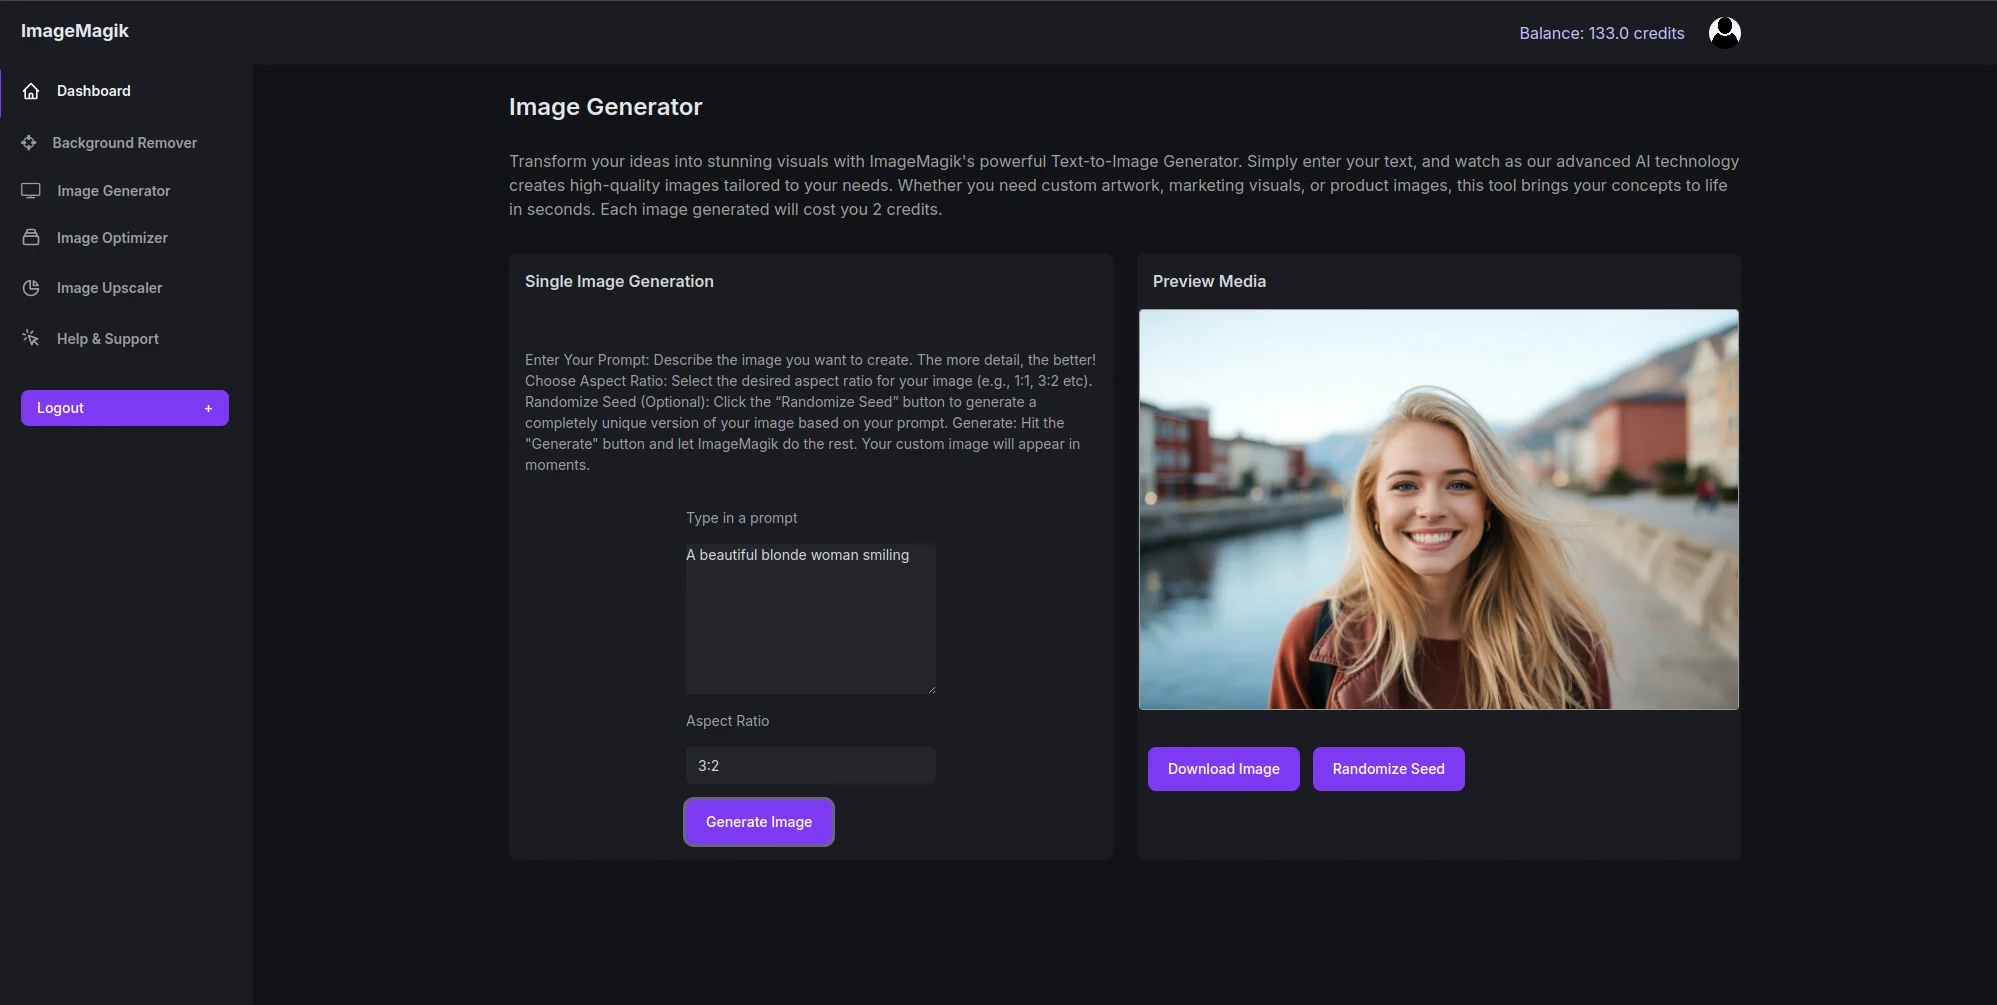Click the Help & Support icon
1997x1005 pixels.
pos(31,338)
